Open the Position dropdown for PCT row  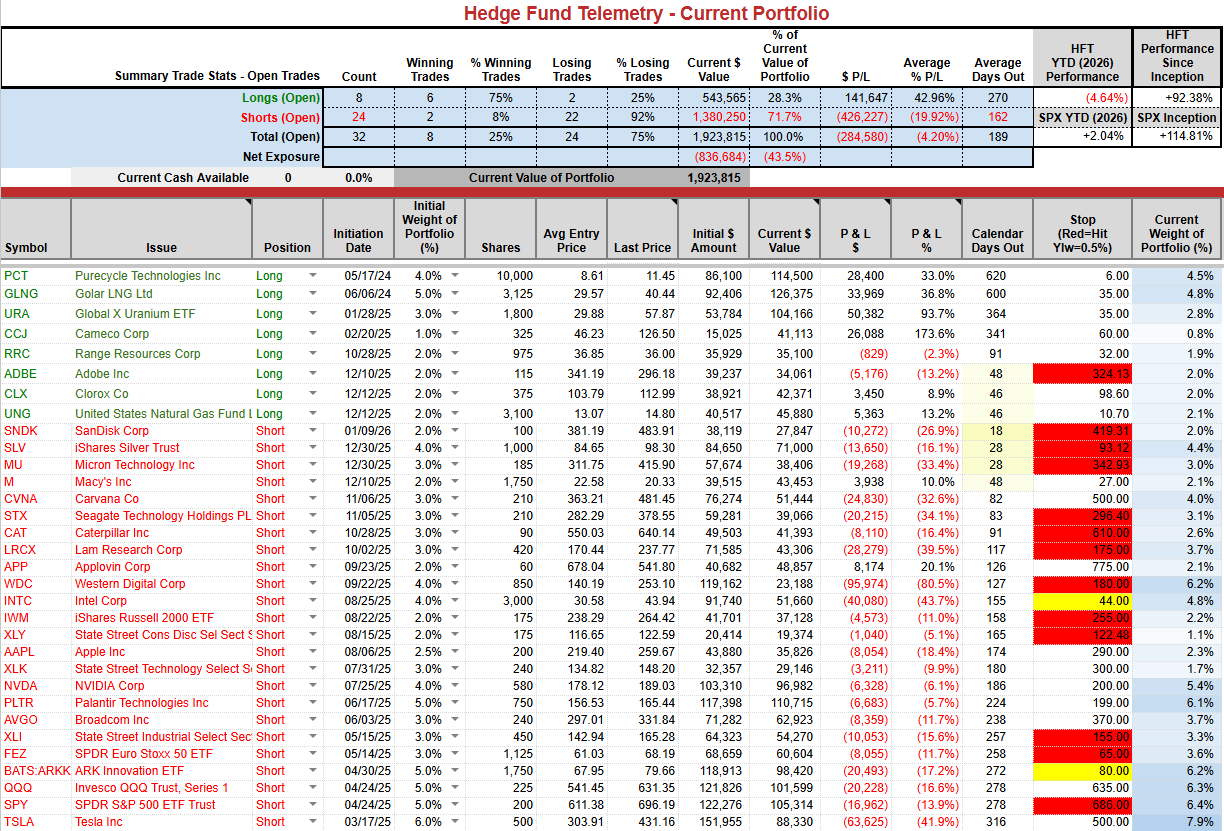click(x=312, y=276)
